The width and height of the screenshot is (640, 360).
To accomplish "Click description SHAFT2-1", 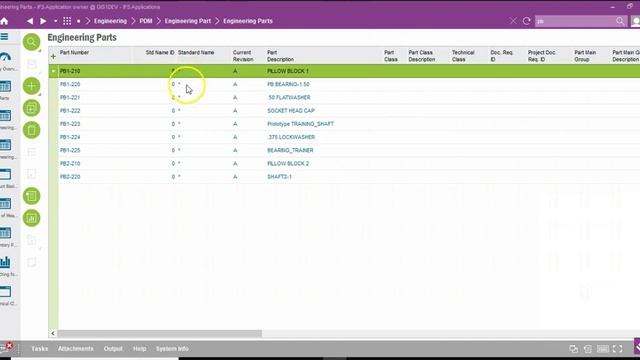I will [x=279, y=177].
